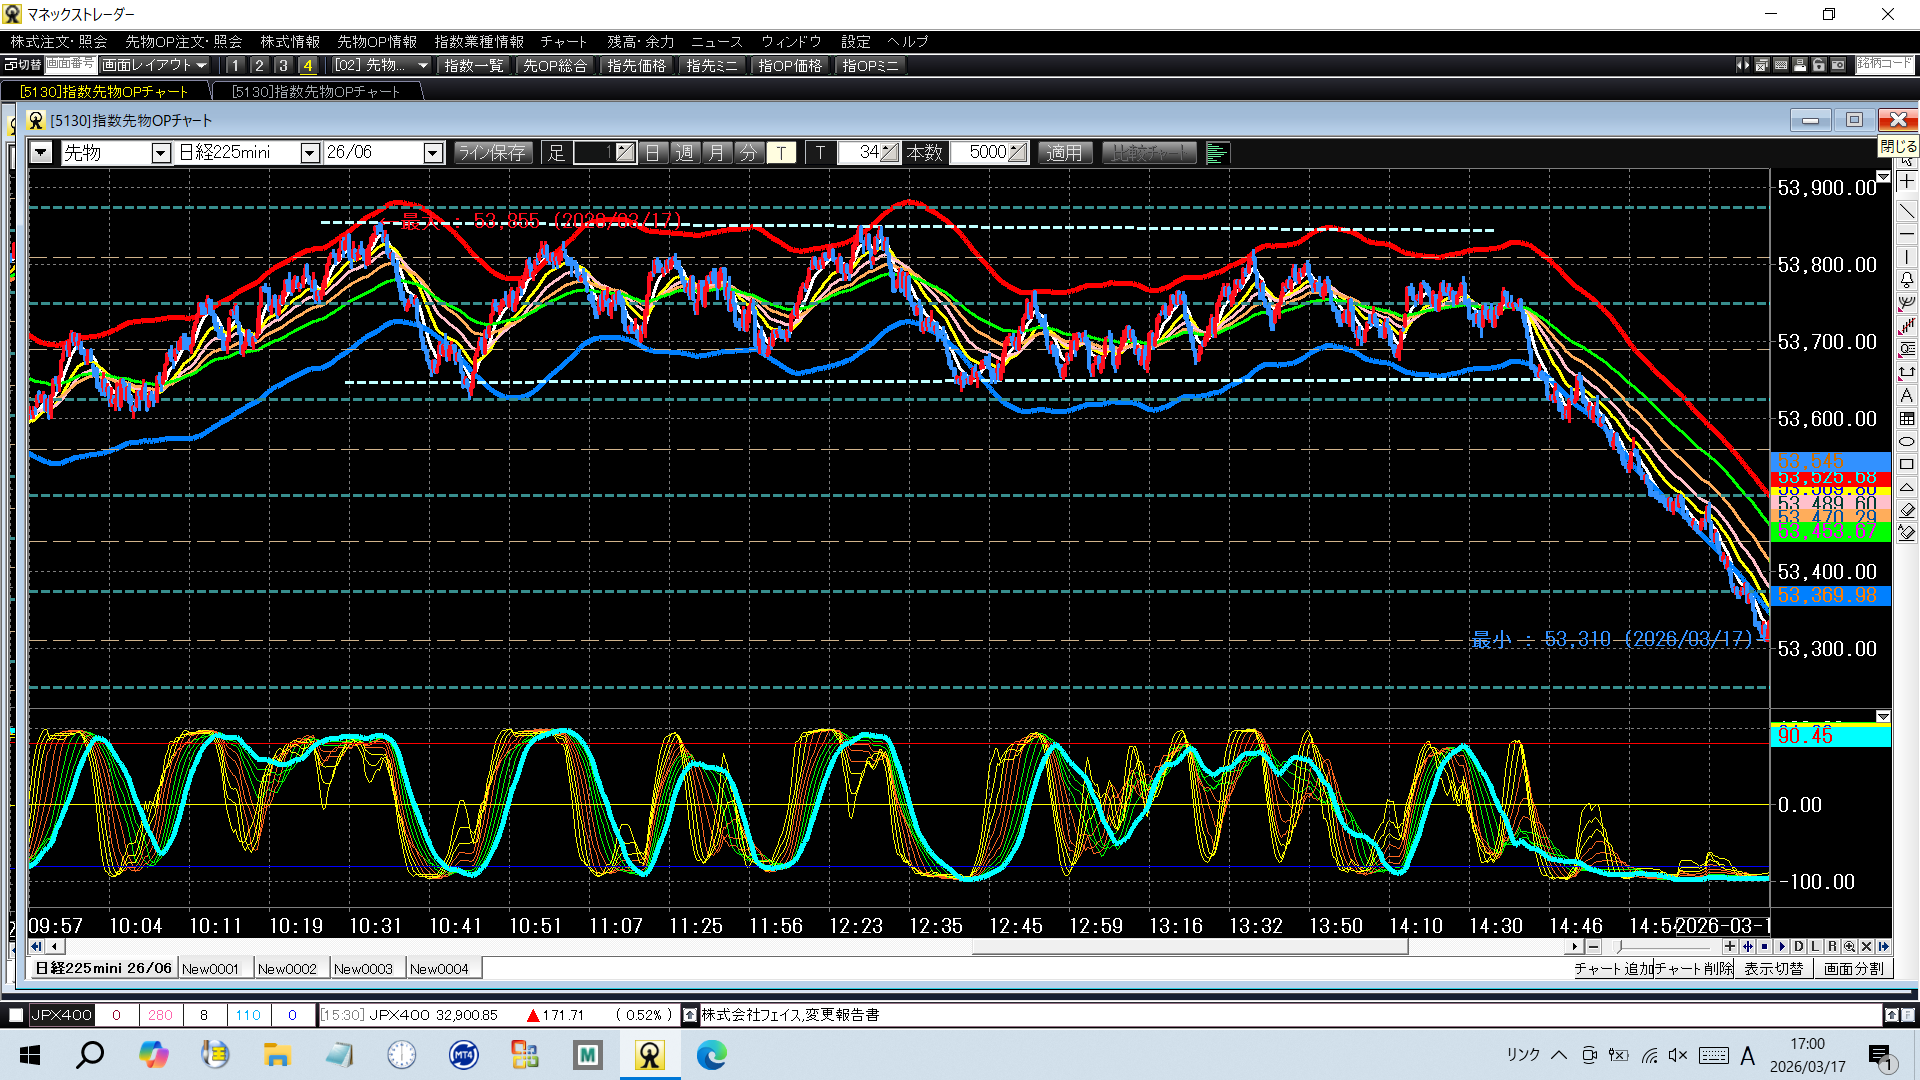Select the rectangle drawing tool
This screenshot has height=1080, width=1920.
[x=1907, y=465]
